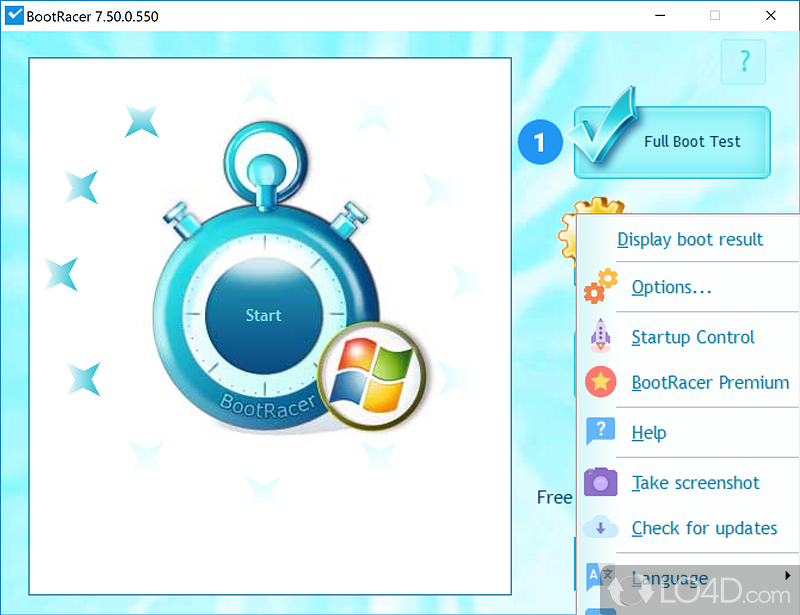The width and height of the screenshot is (800, 615).
Task: Click the purple camera screenshot icon
Action: pyautogui.click(x=600, y=482)
